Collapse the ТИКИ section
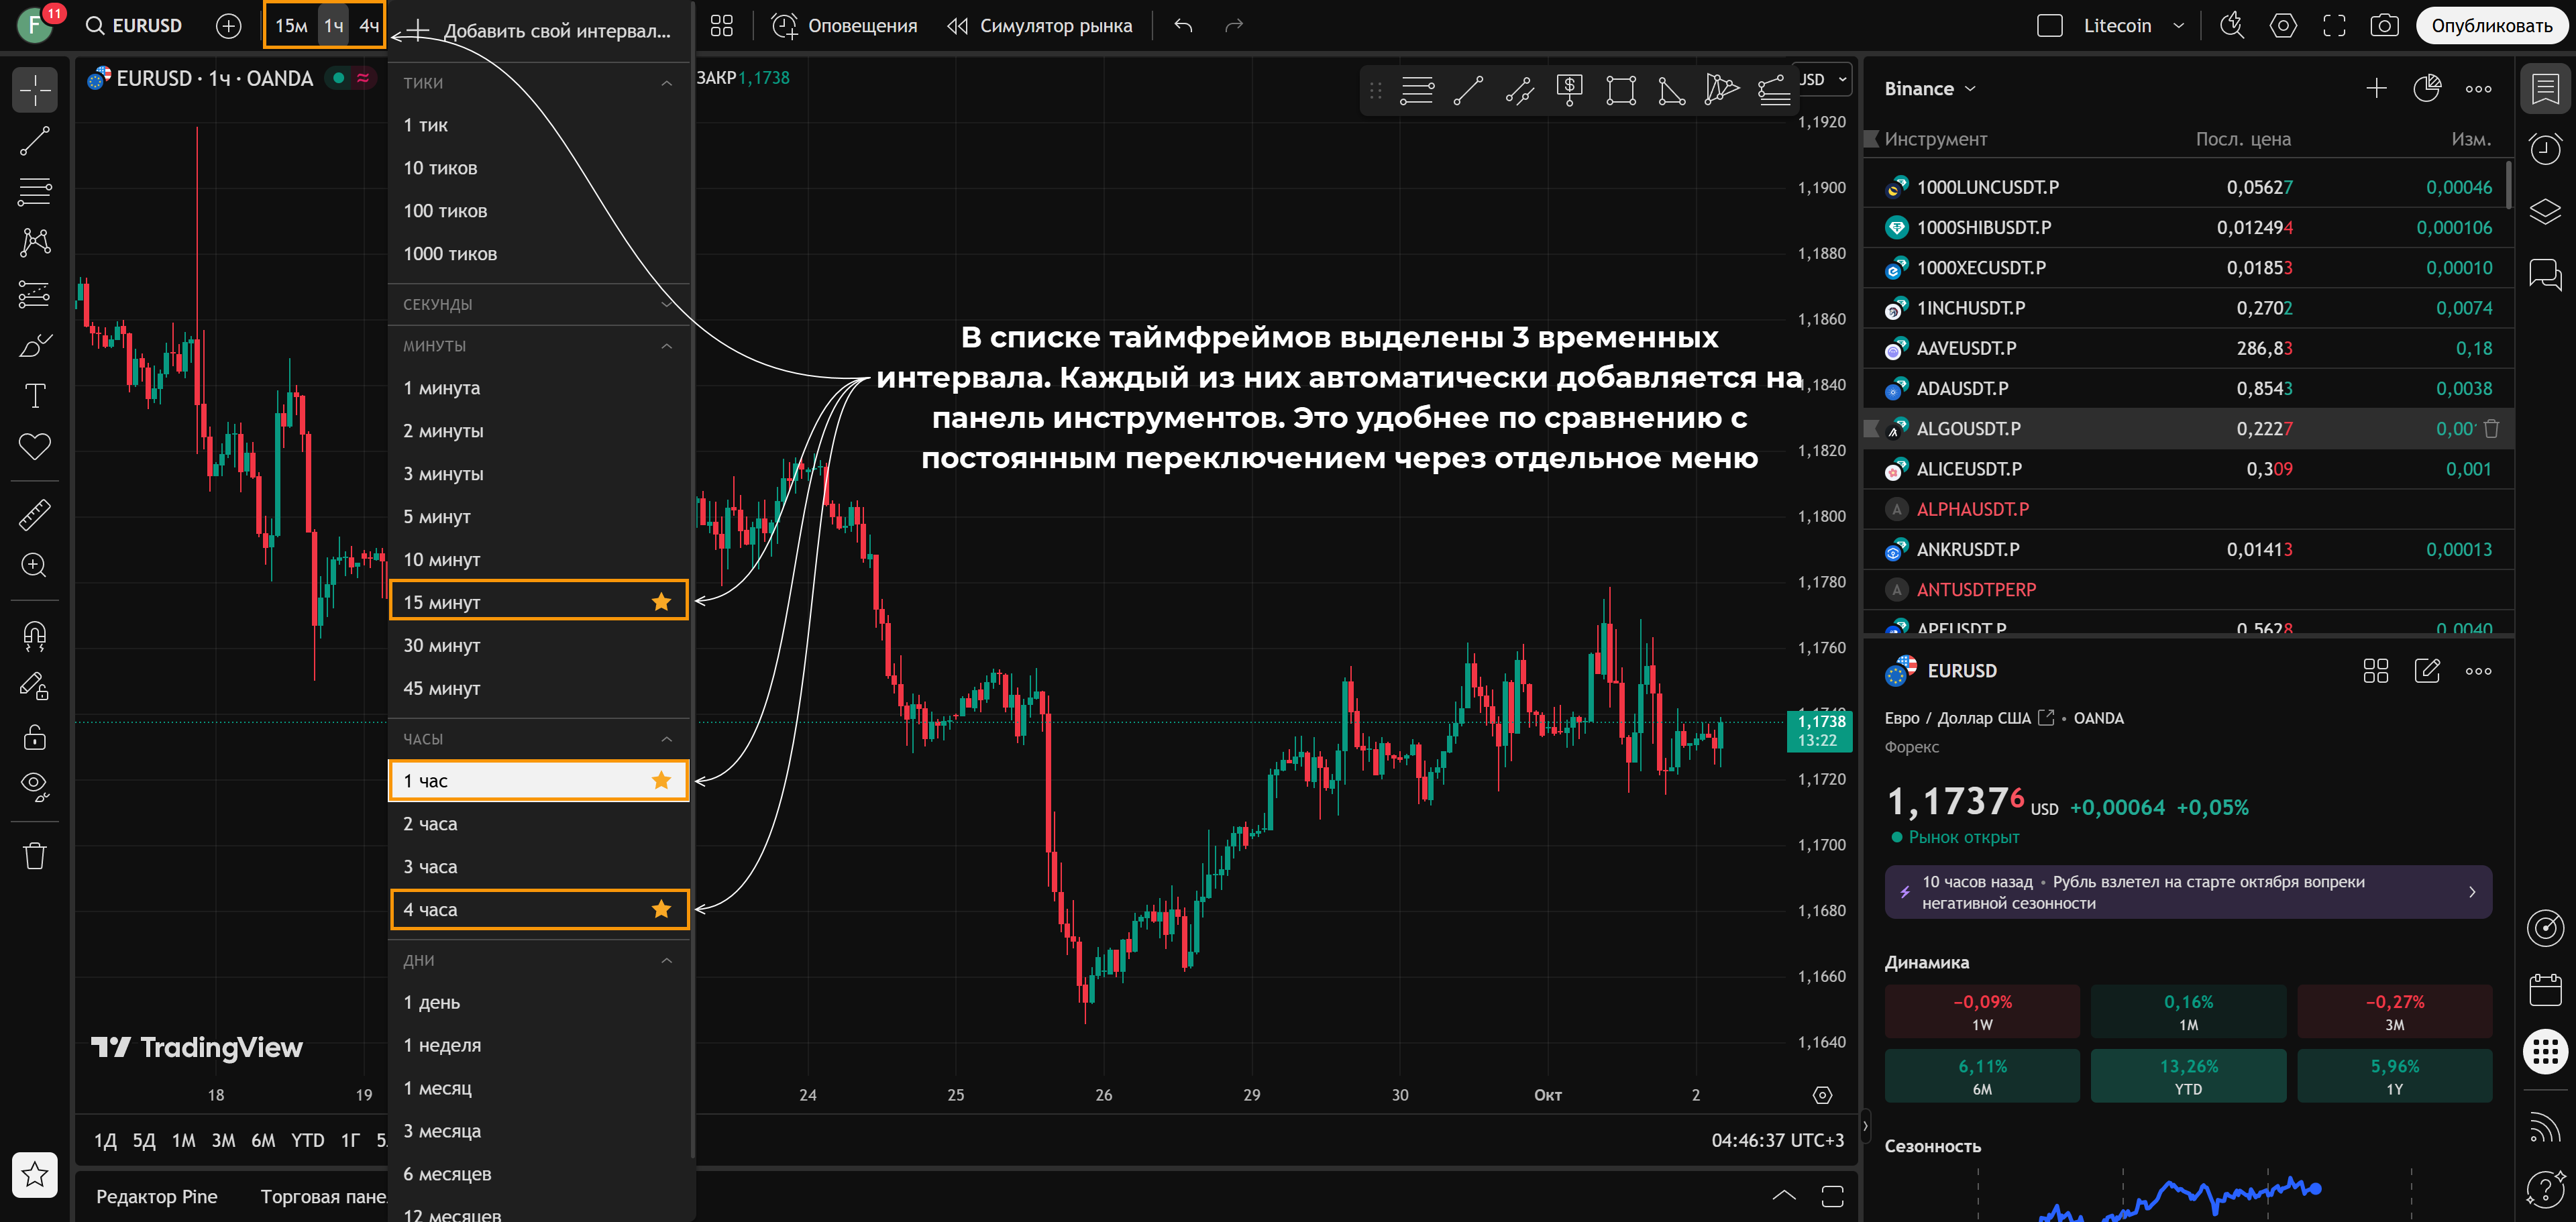Screen dimensions: 2576x1222 coord(666,83)
